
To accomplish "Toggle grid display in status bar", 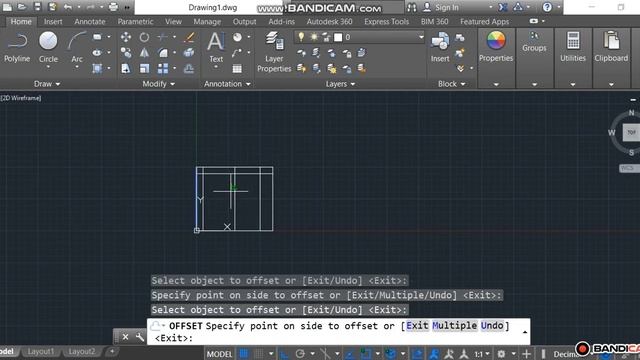I will tap(244, 354).
